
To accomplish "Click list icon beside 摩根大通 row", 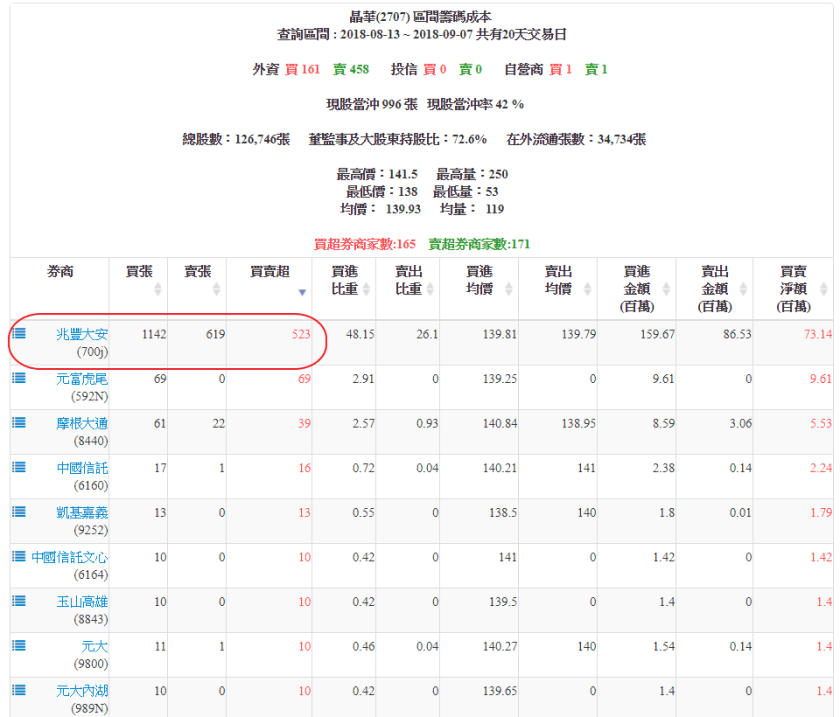I will (x=19, y=423).
